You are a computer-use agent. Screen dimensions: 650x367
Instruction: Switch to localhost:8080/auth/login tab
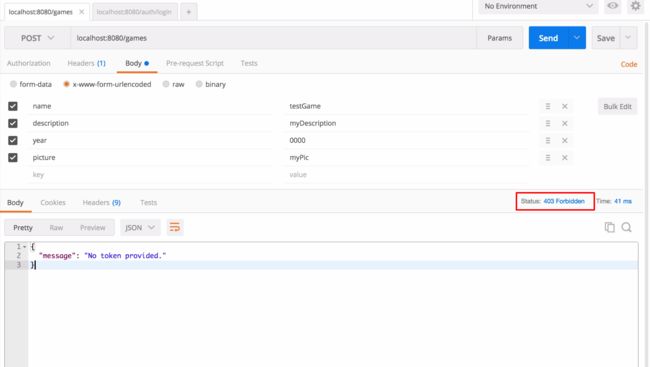(x=134, y=12)
